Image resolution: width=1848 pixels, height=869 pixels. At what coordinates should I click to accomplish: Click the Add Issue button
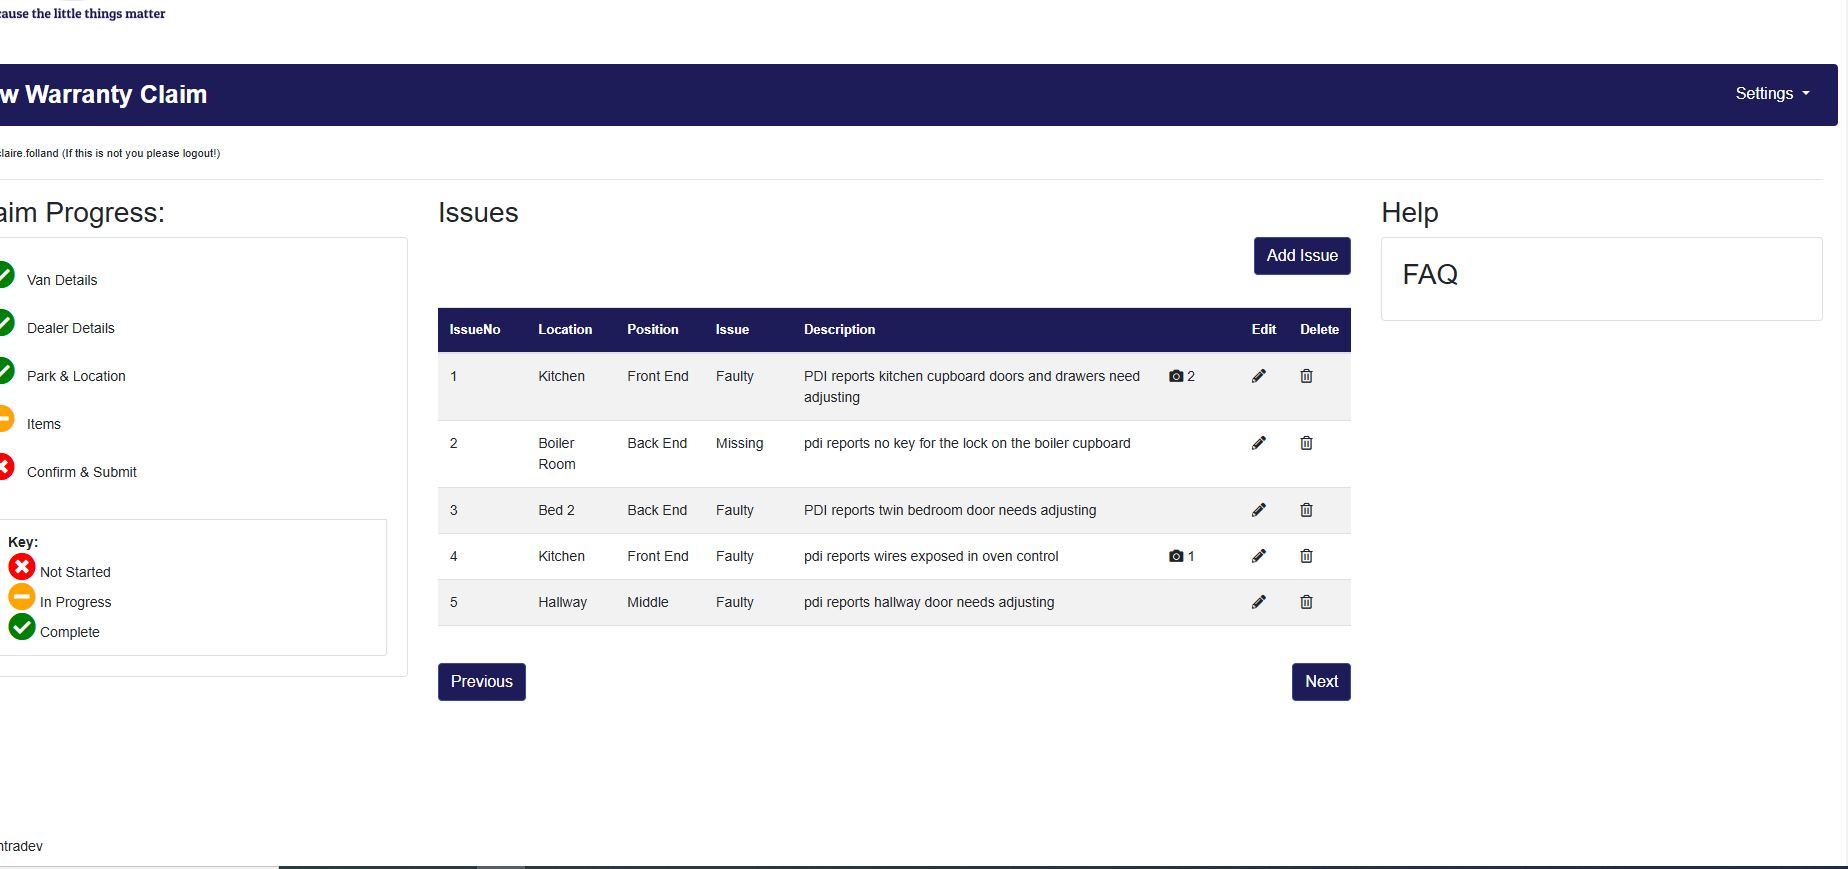pos(1301,256)
